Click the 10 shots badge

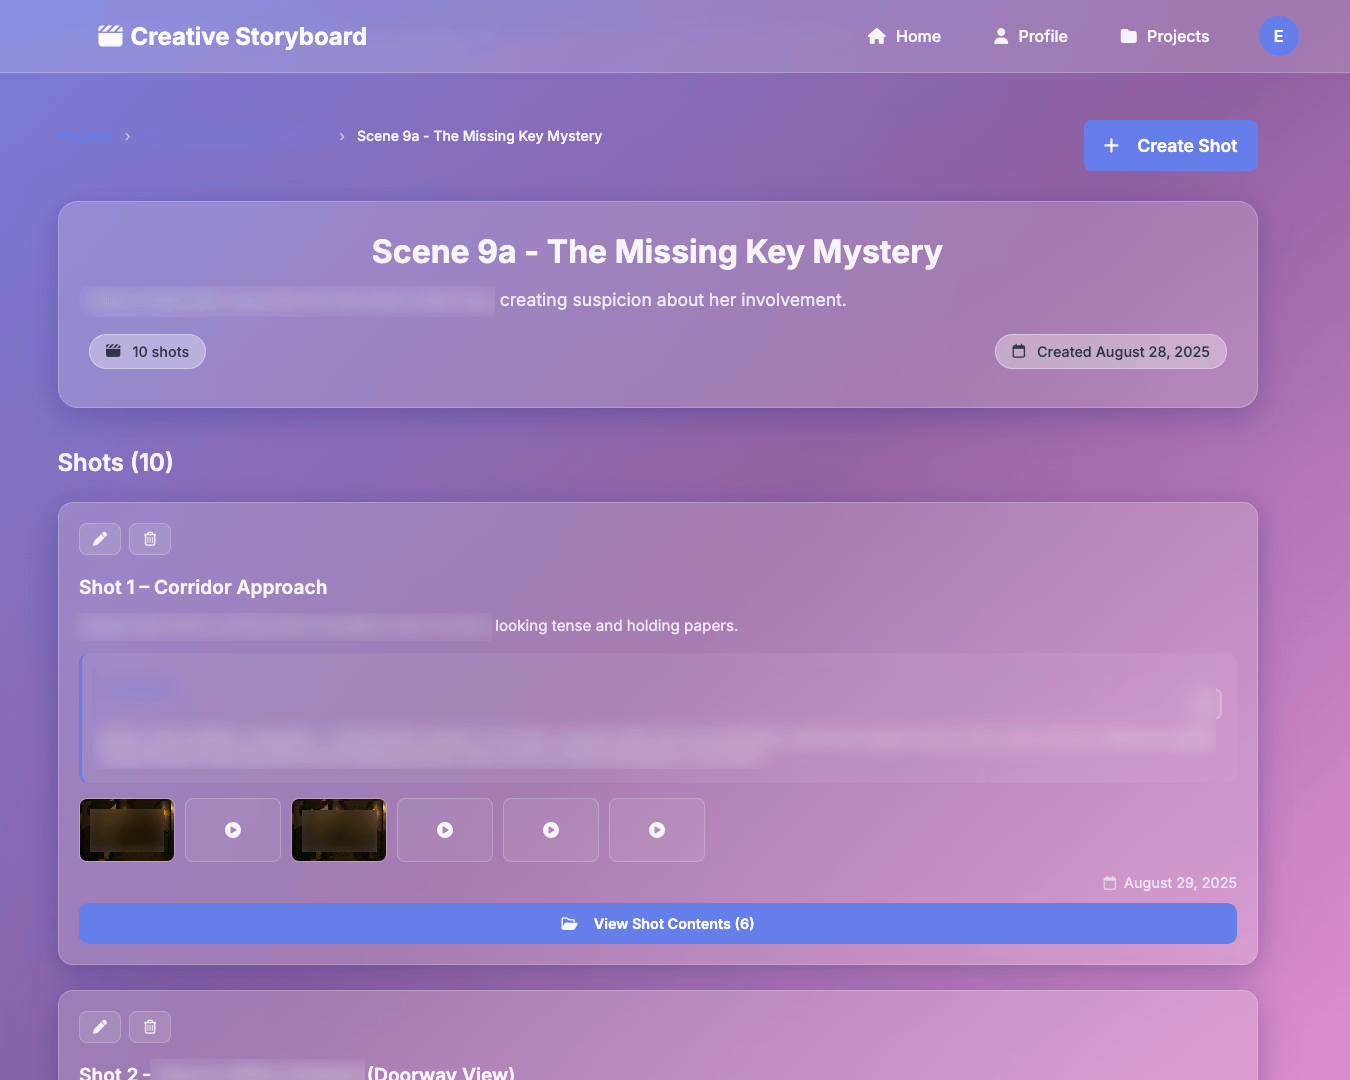click(147, 352)
